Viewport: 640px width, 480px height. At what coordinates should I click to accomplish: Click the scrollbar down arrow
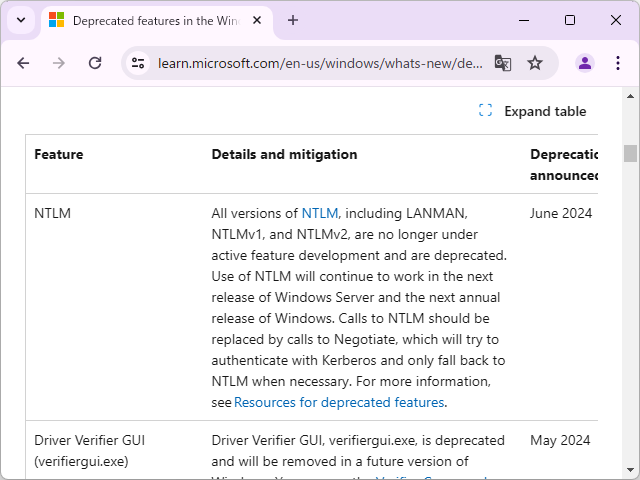tap(630, 471)
